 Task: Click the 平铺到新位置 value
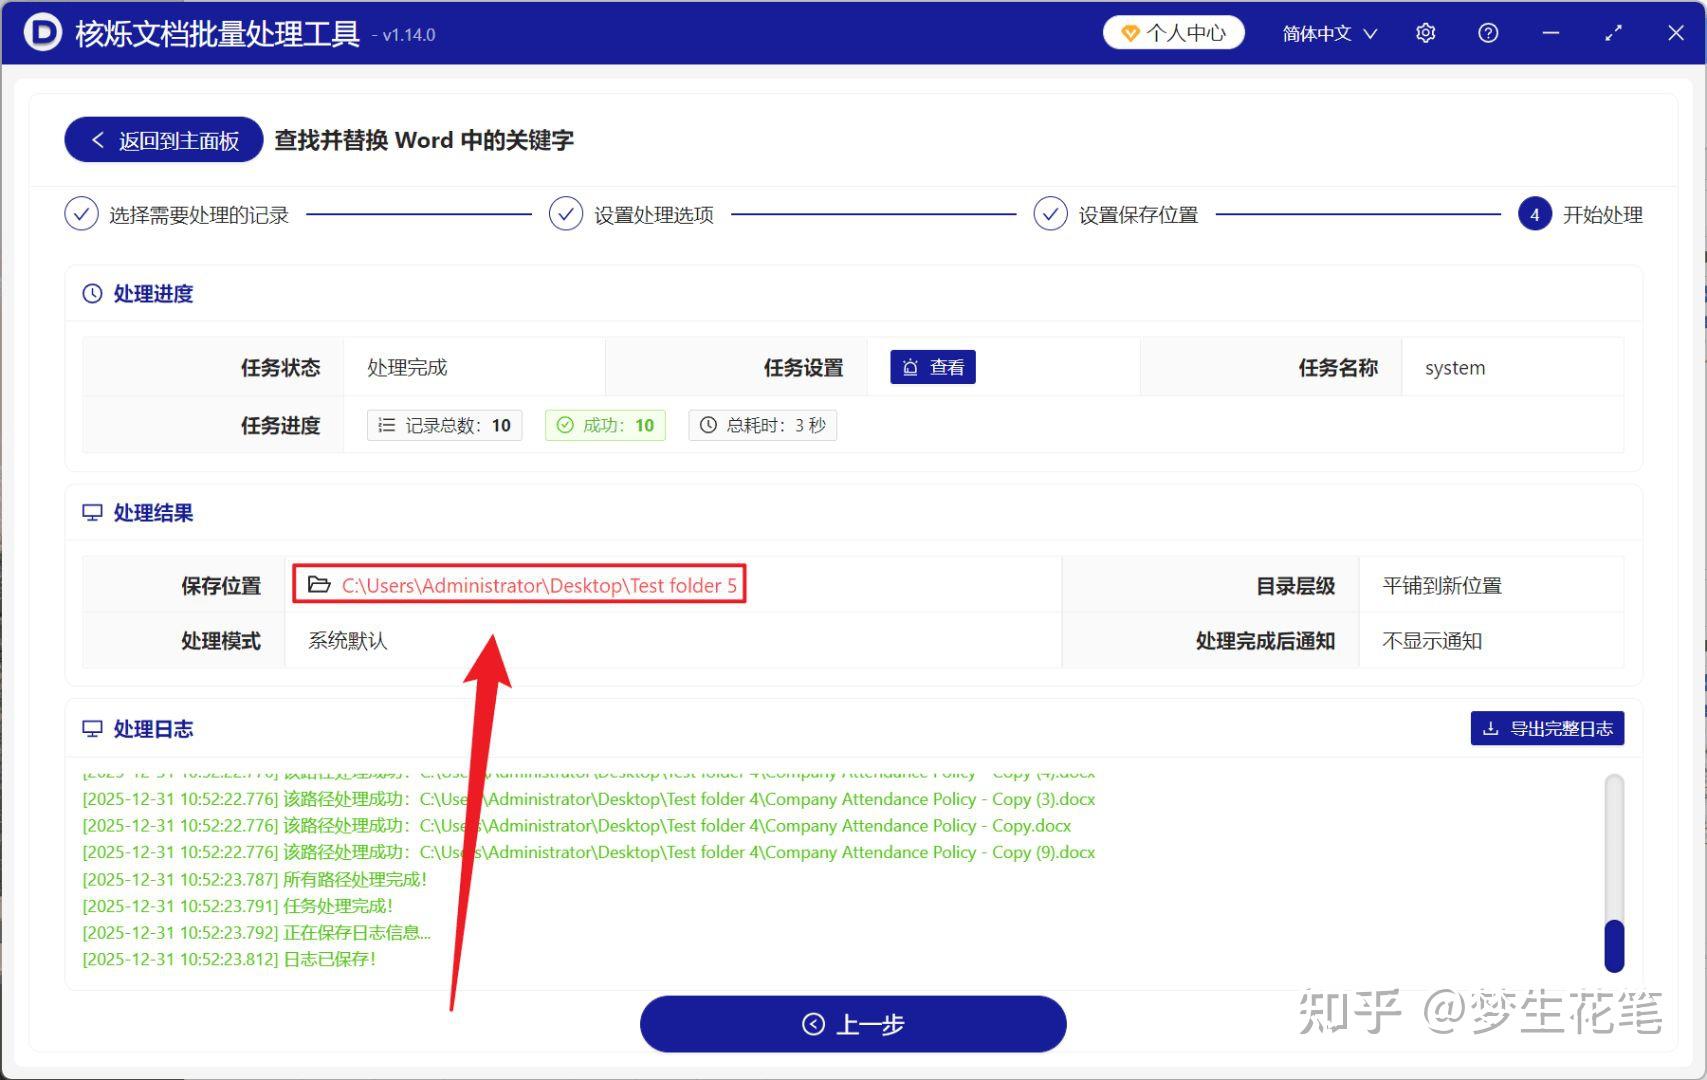(x=1442, y=586)
